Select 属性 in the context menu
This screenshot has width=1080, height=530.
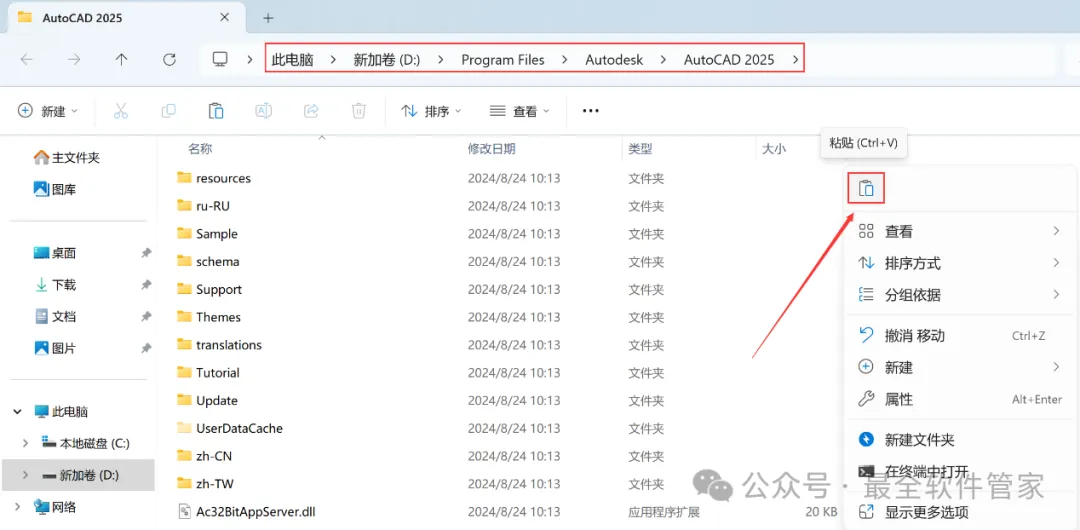point(960,399)
